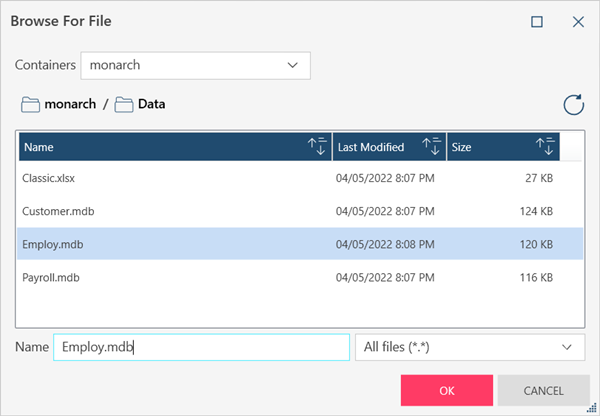The image size is (600, 416).
Task: Maximize the Browse For File dialog
Action: [x=537, y=21]
